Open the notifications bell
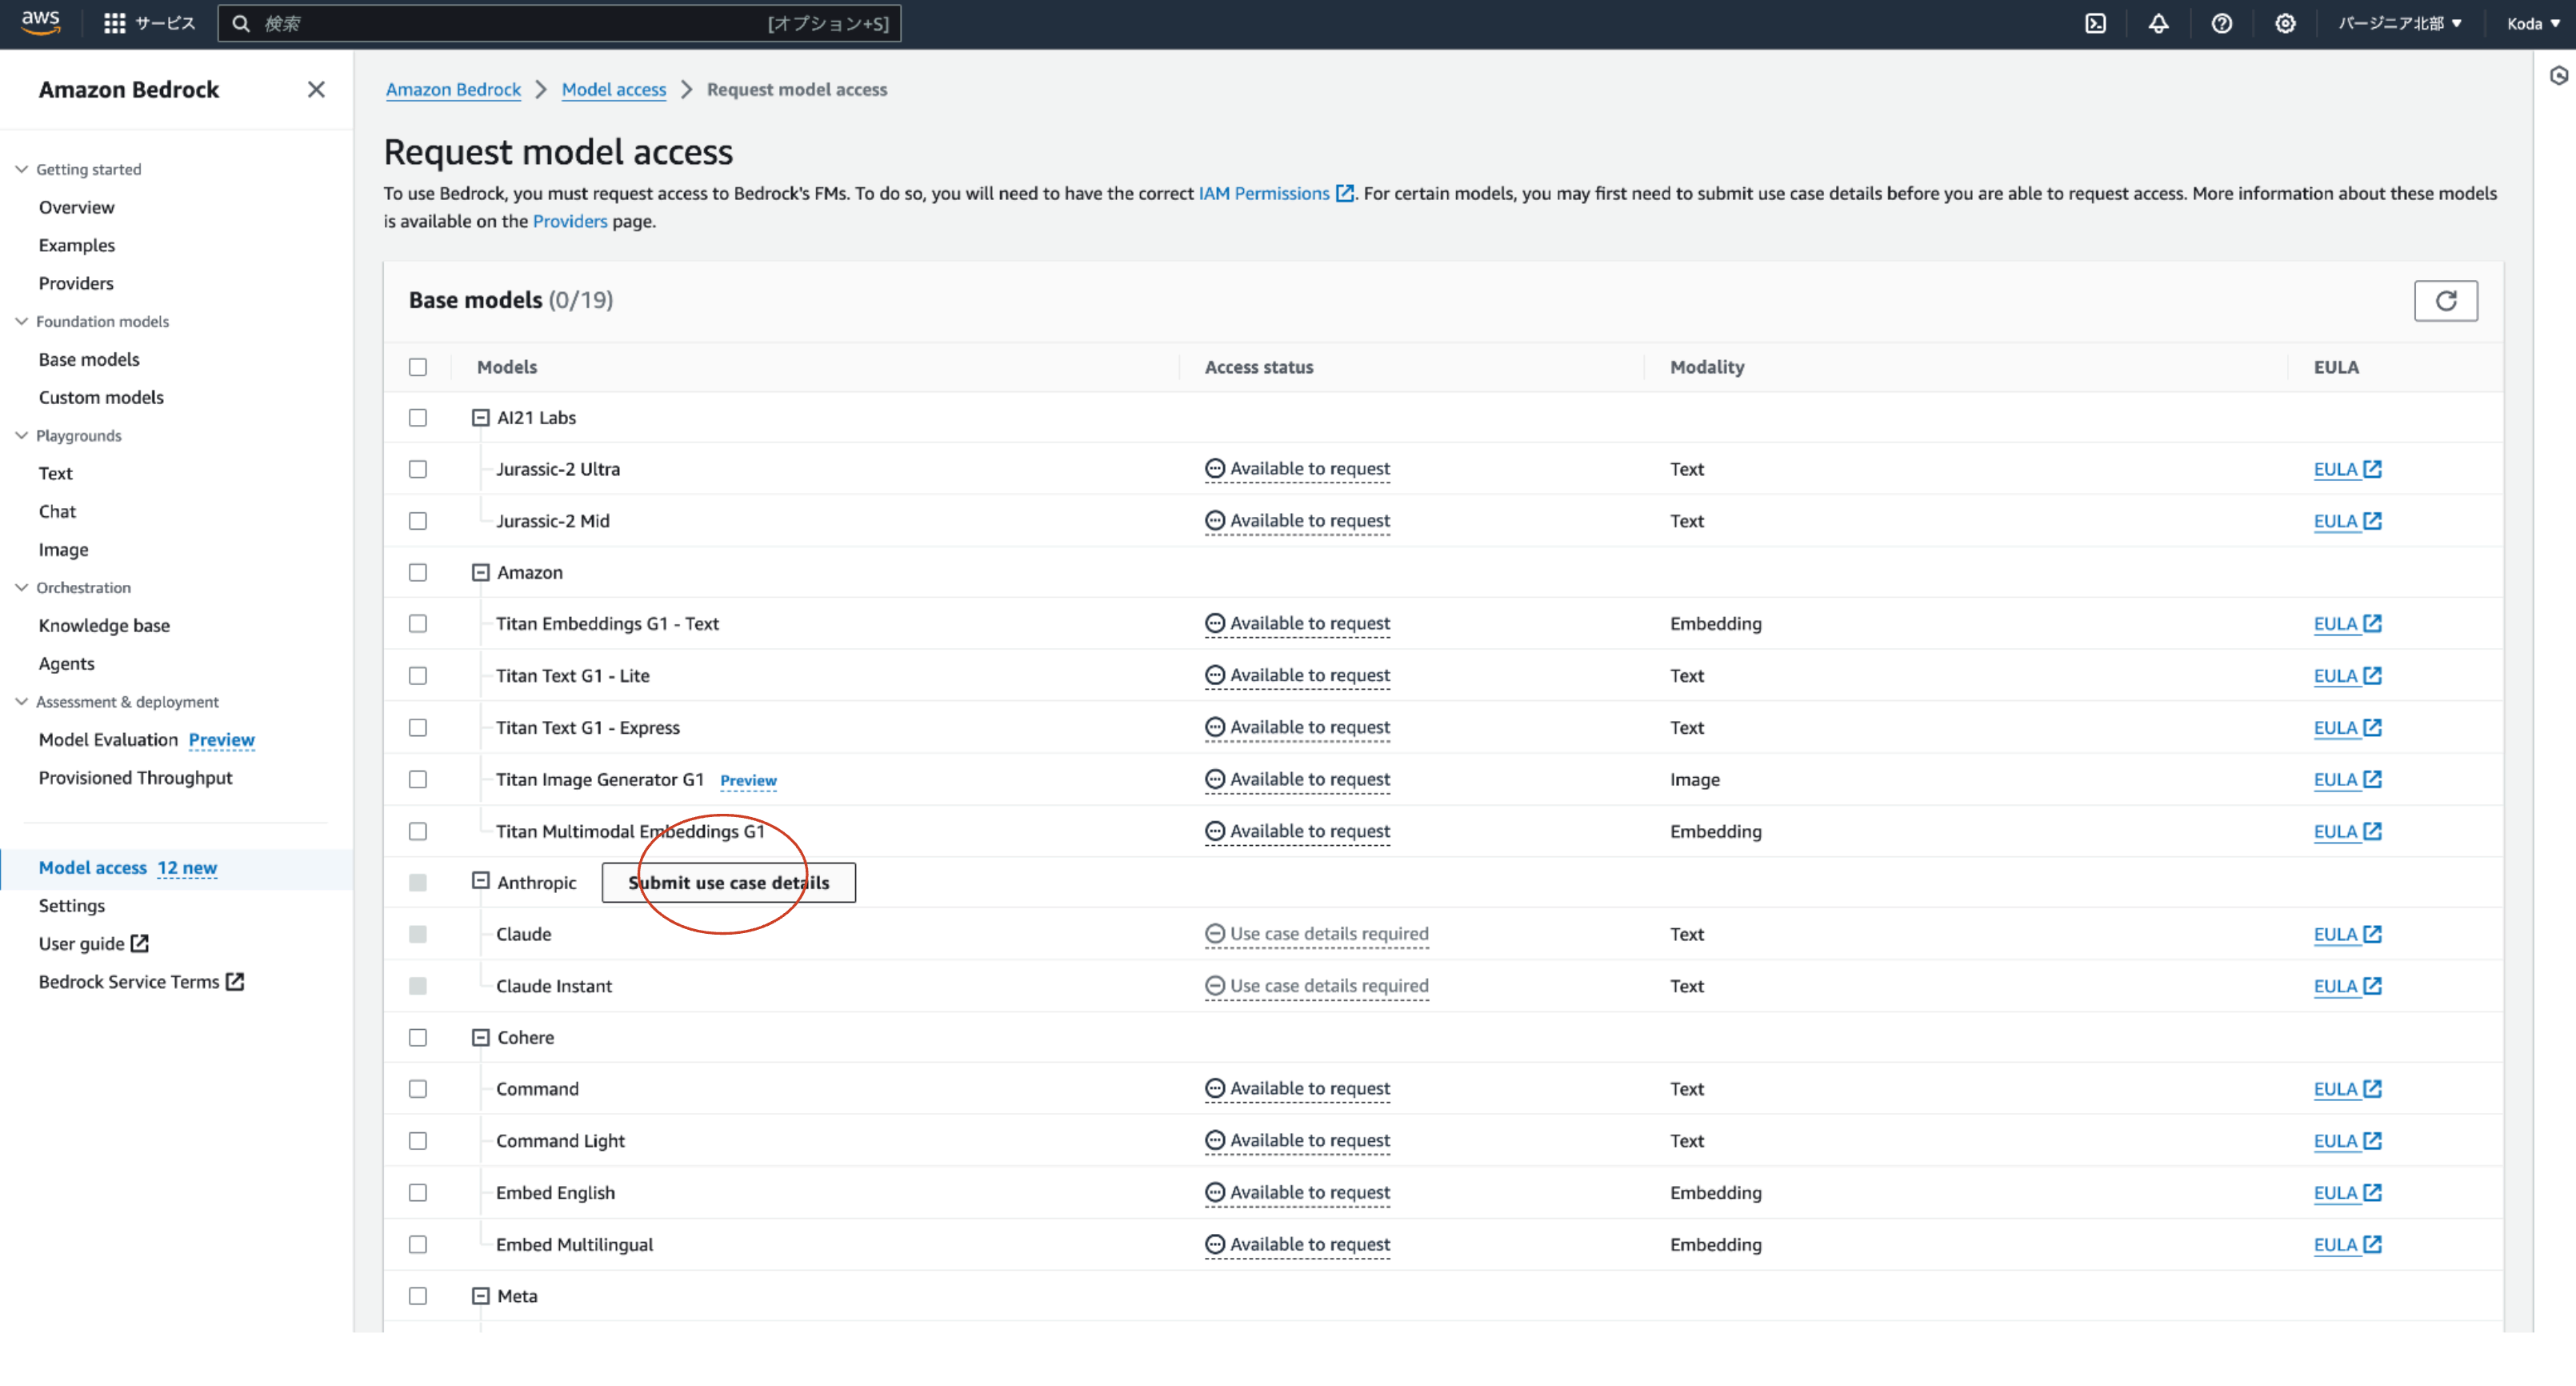2576x1386 pixels. point(2159,23)
